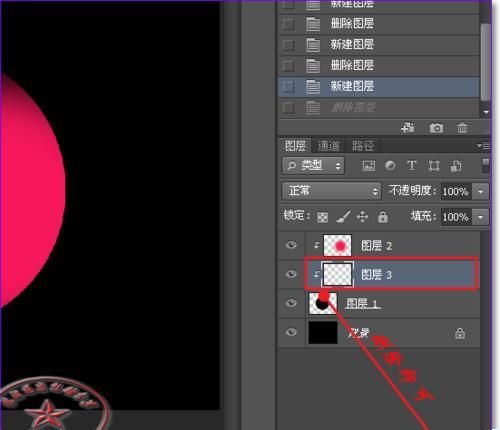Screen dimensions: 500x430
Task: Click the 图层 2 pink circle thumbnail
Action: (x=337, y=245)
